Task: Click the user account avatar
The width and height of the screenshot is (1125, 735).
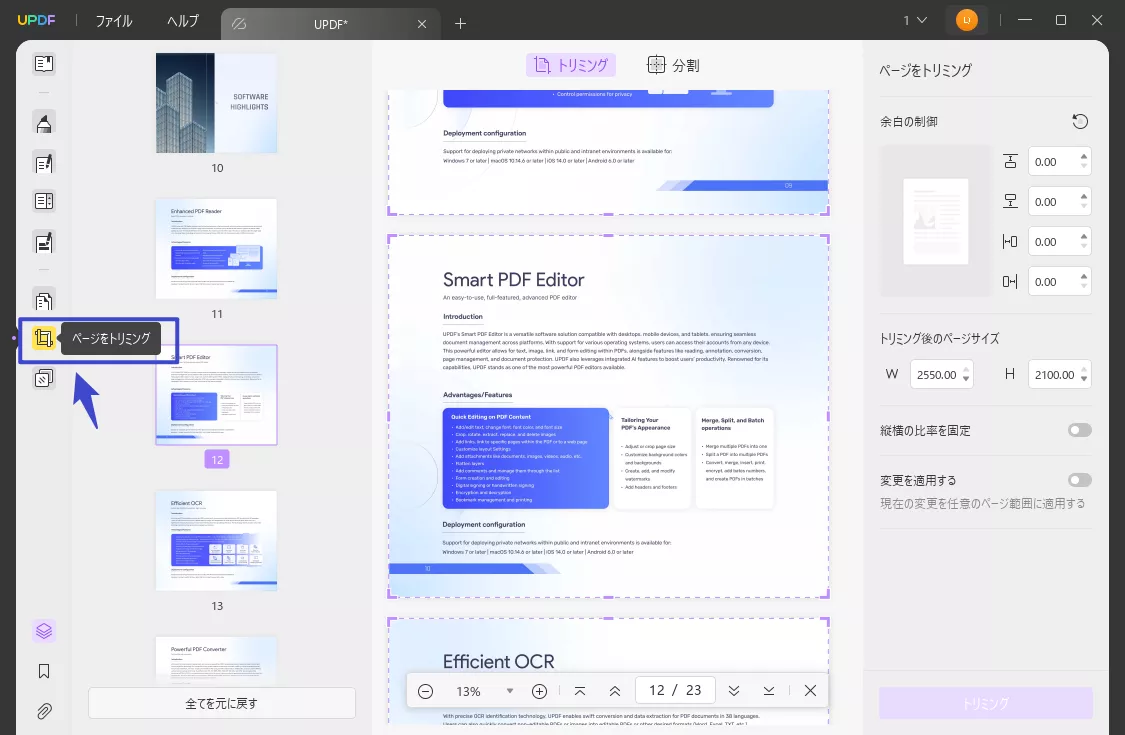Action: [966, 20]
